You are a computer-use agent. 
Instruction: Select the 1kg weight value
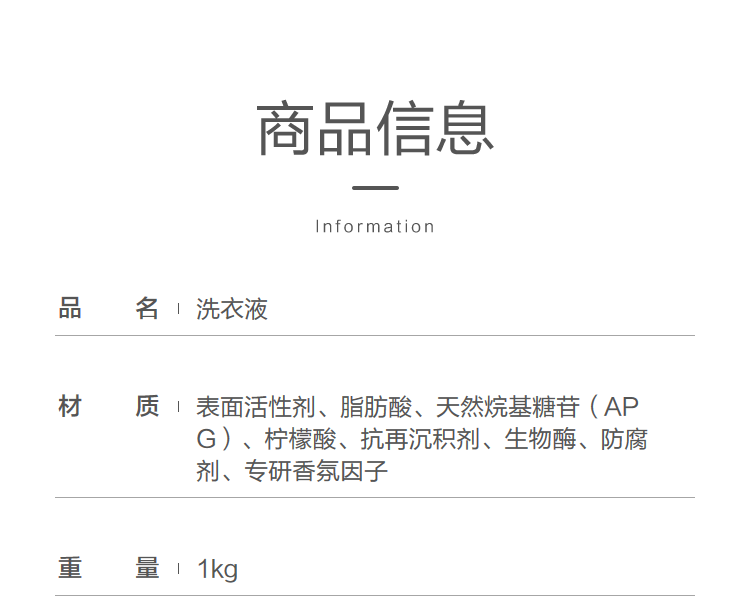[x=218, y=570]
